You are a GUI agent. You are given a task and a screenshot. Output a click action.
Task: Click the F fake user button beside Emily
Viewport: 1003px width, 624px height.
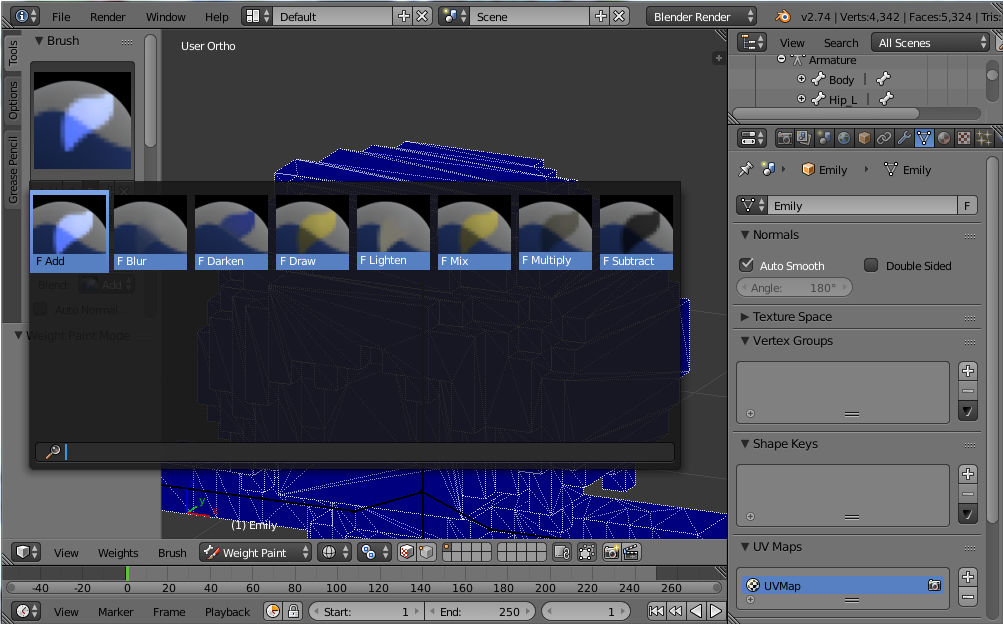(967, 205)
